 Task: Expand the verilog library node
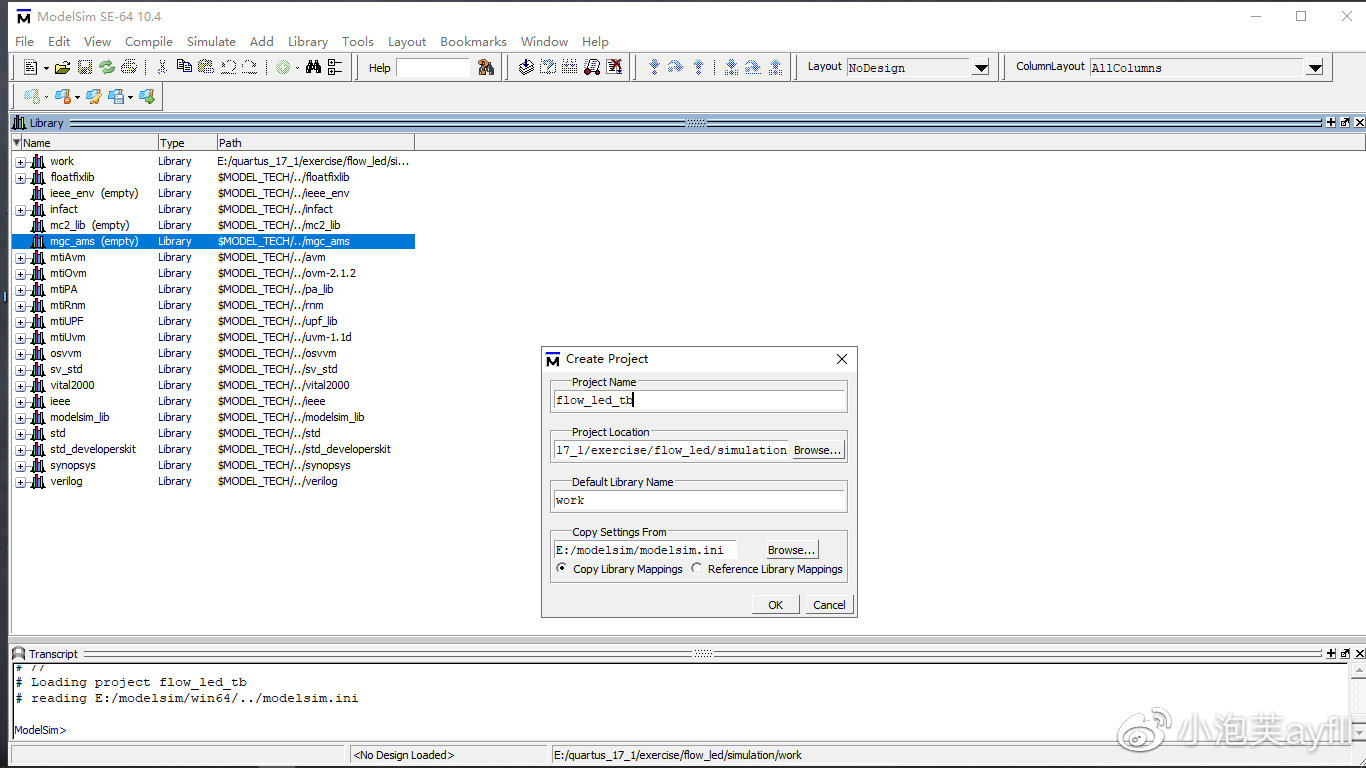click(x=20, y=482)
